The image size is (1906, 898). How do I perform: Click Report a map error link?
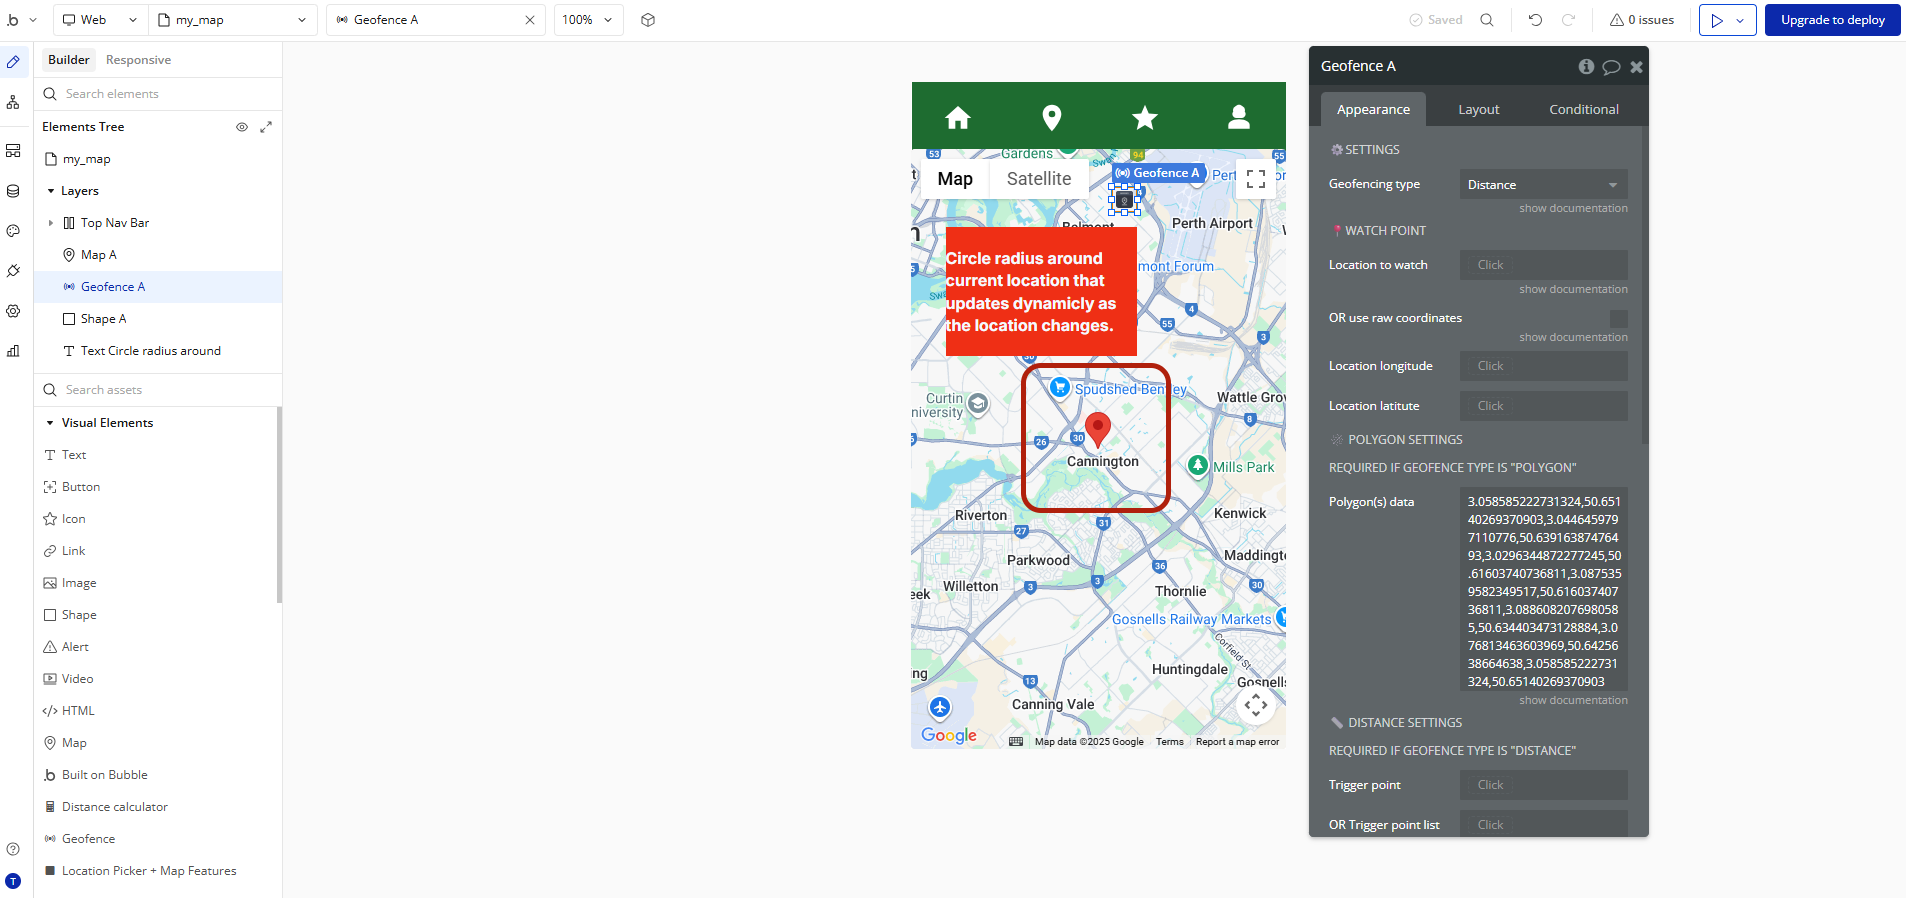click(1237, 742)
